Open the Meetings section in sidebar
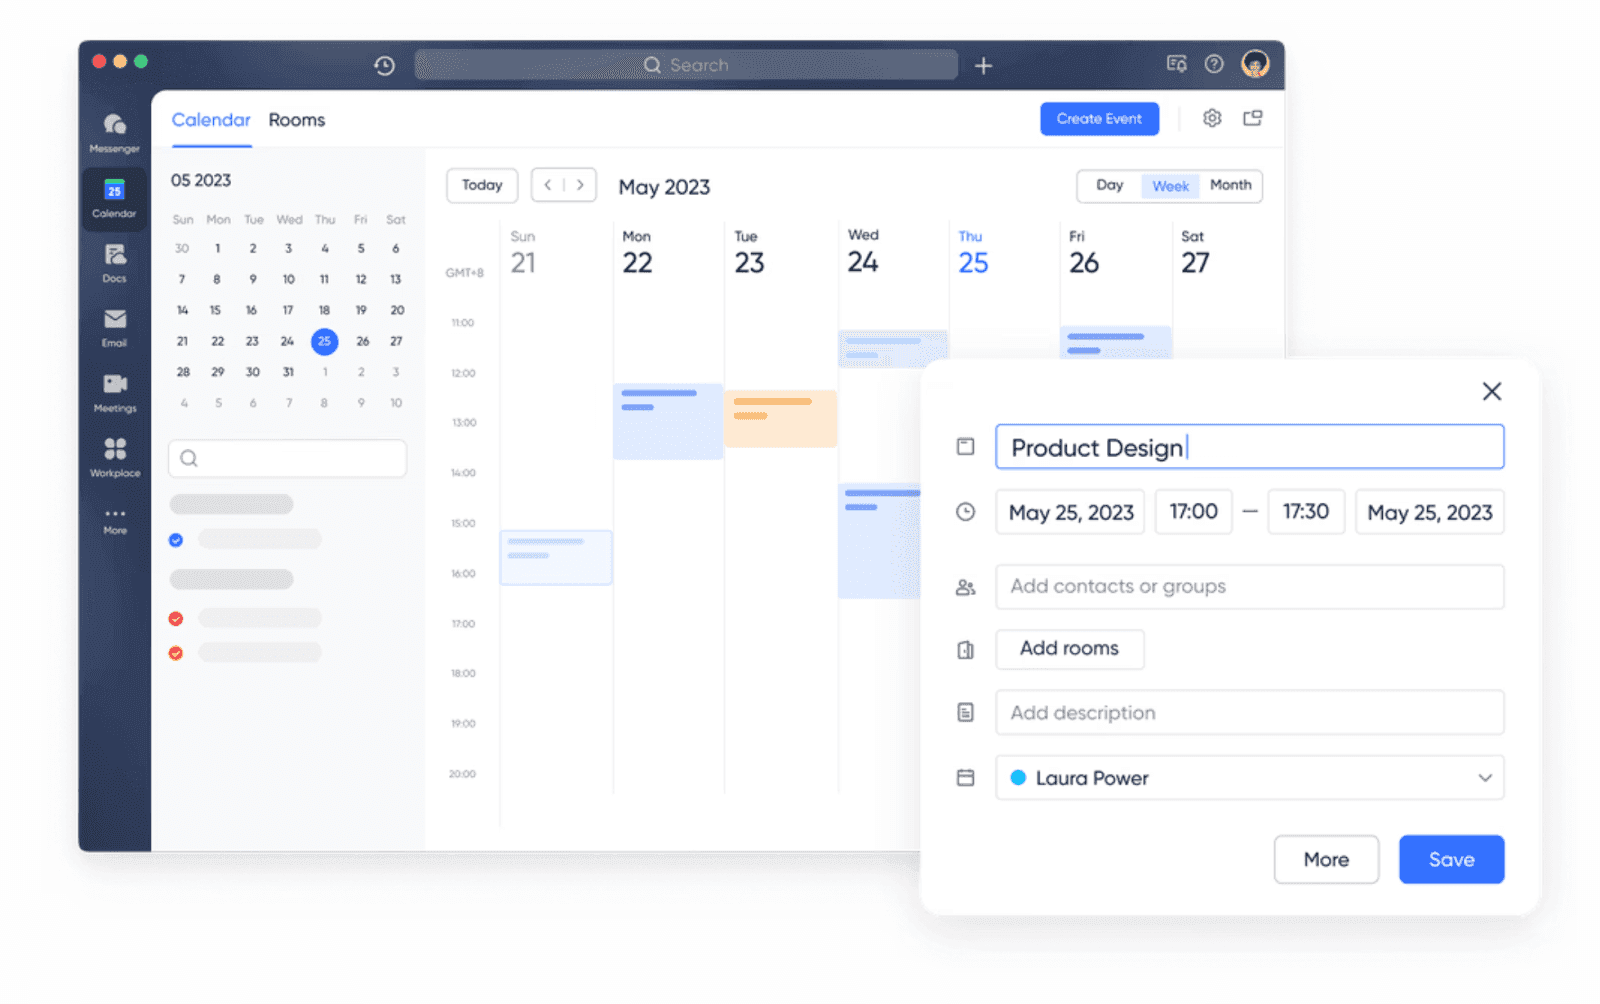The image size is (1600, 1004). click(x=114, y=392)
